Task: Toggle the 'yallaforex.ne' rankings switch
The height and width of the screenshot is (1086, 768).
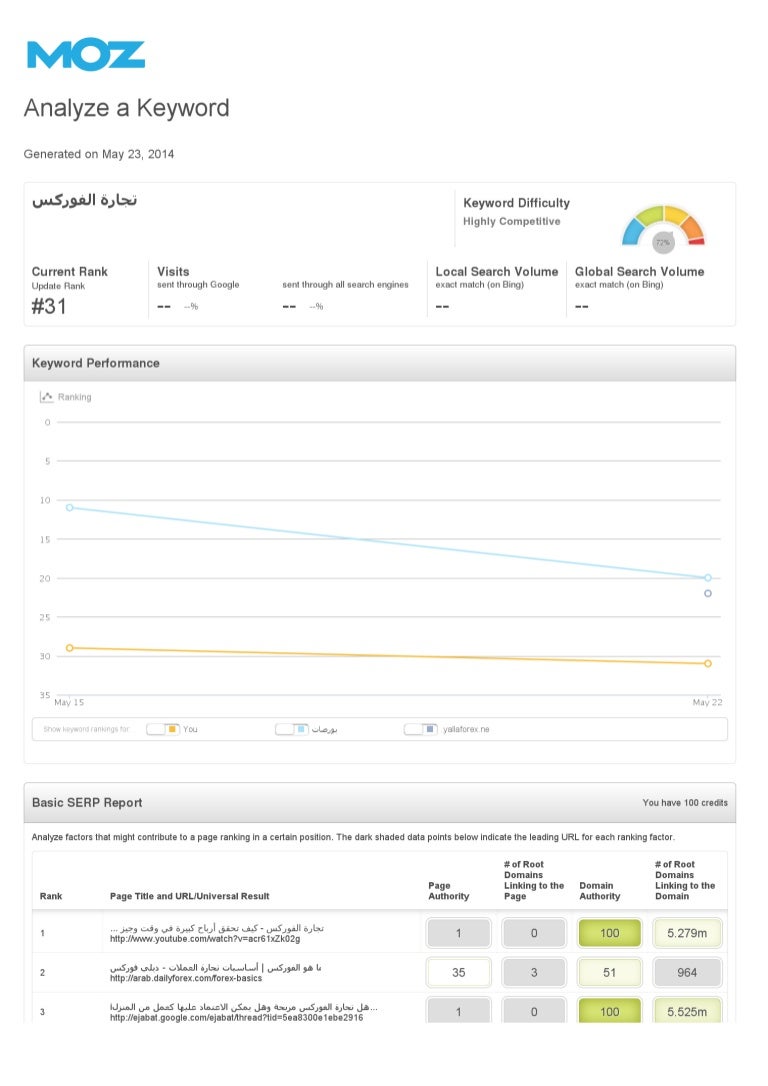Action: click(420, 729)
